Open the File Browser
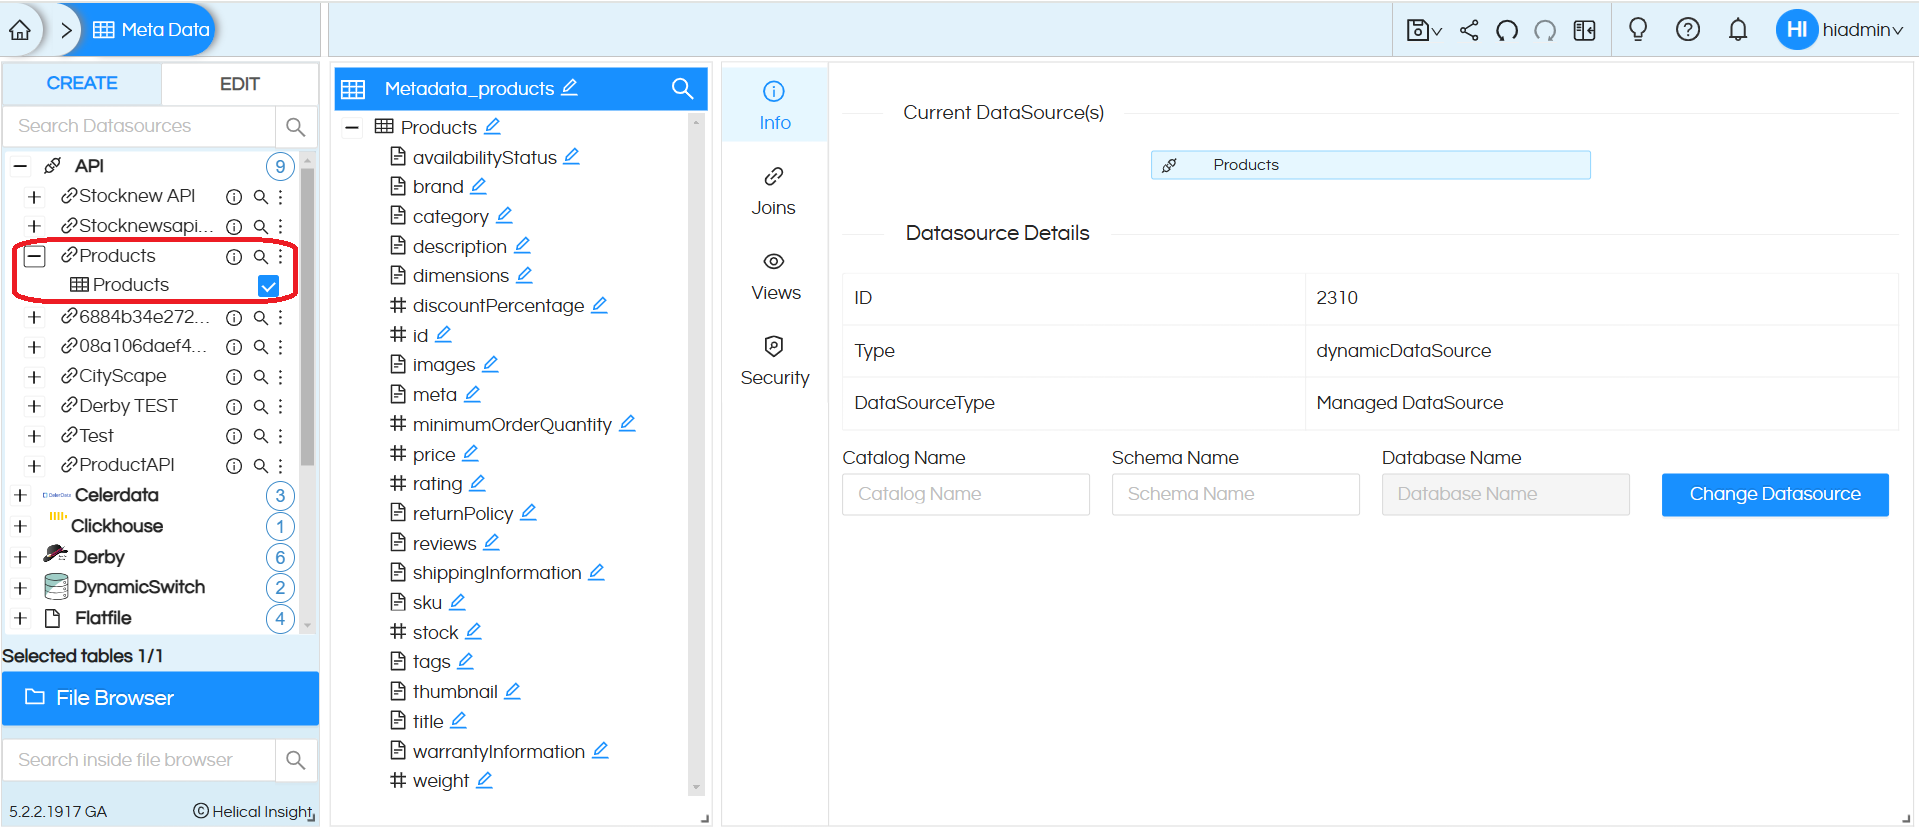The image size is (1919, 827). [x=160, y=698]
